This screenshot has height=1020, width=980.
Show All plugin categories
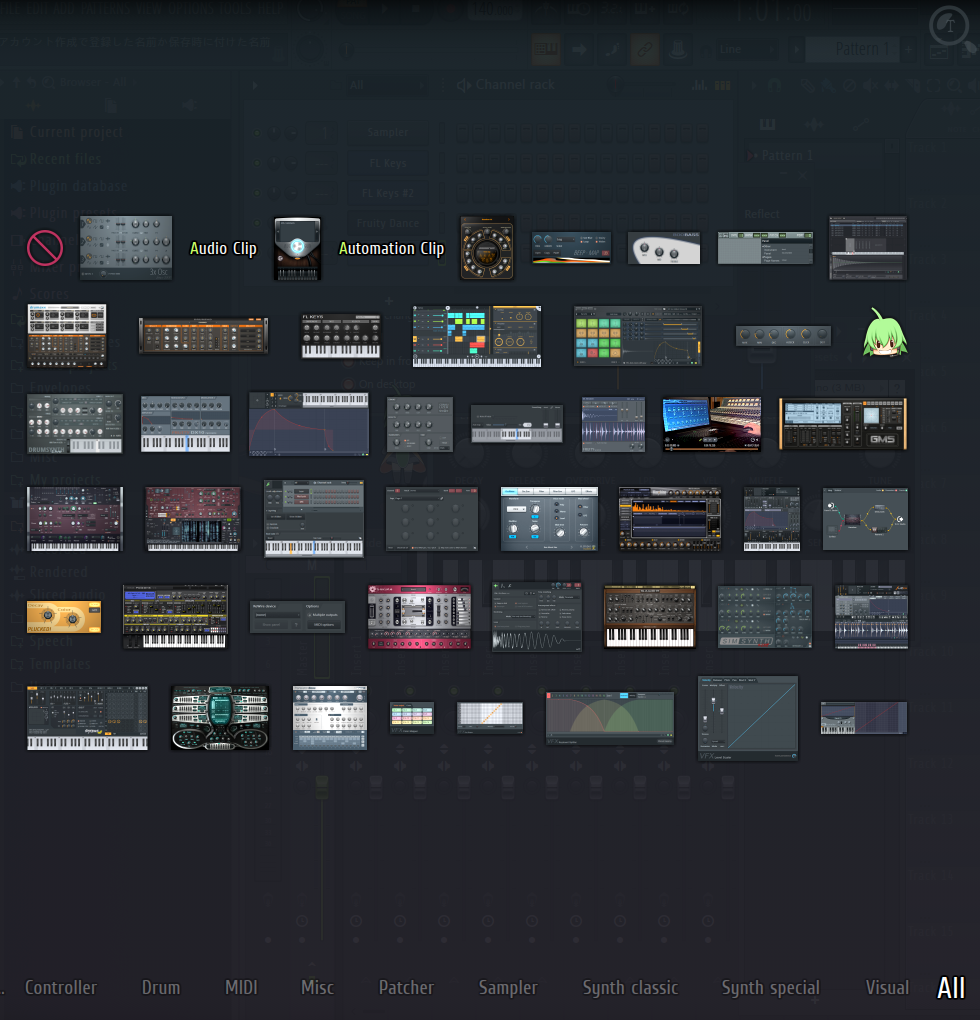click(x=951, y=987)
